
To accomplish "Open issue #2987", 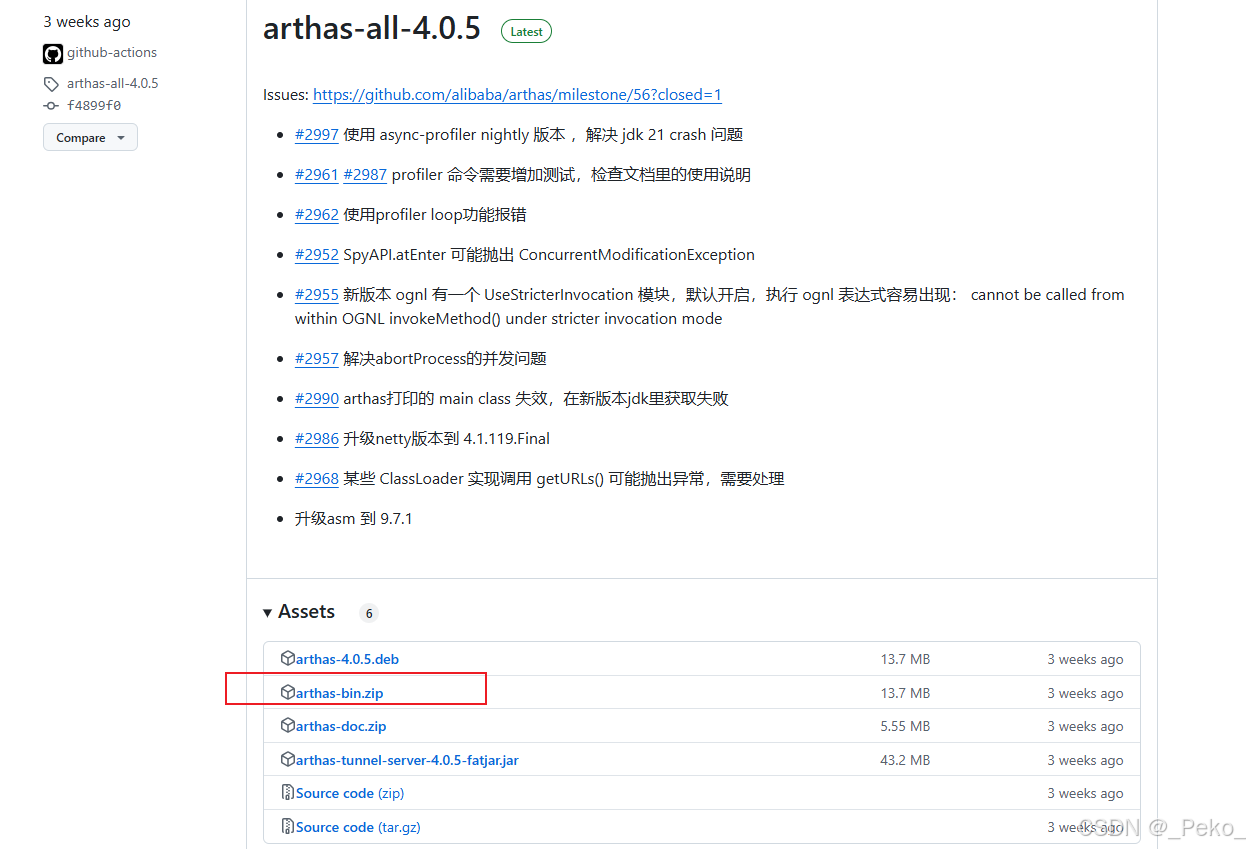I will (x=365, y=175).
